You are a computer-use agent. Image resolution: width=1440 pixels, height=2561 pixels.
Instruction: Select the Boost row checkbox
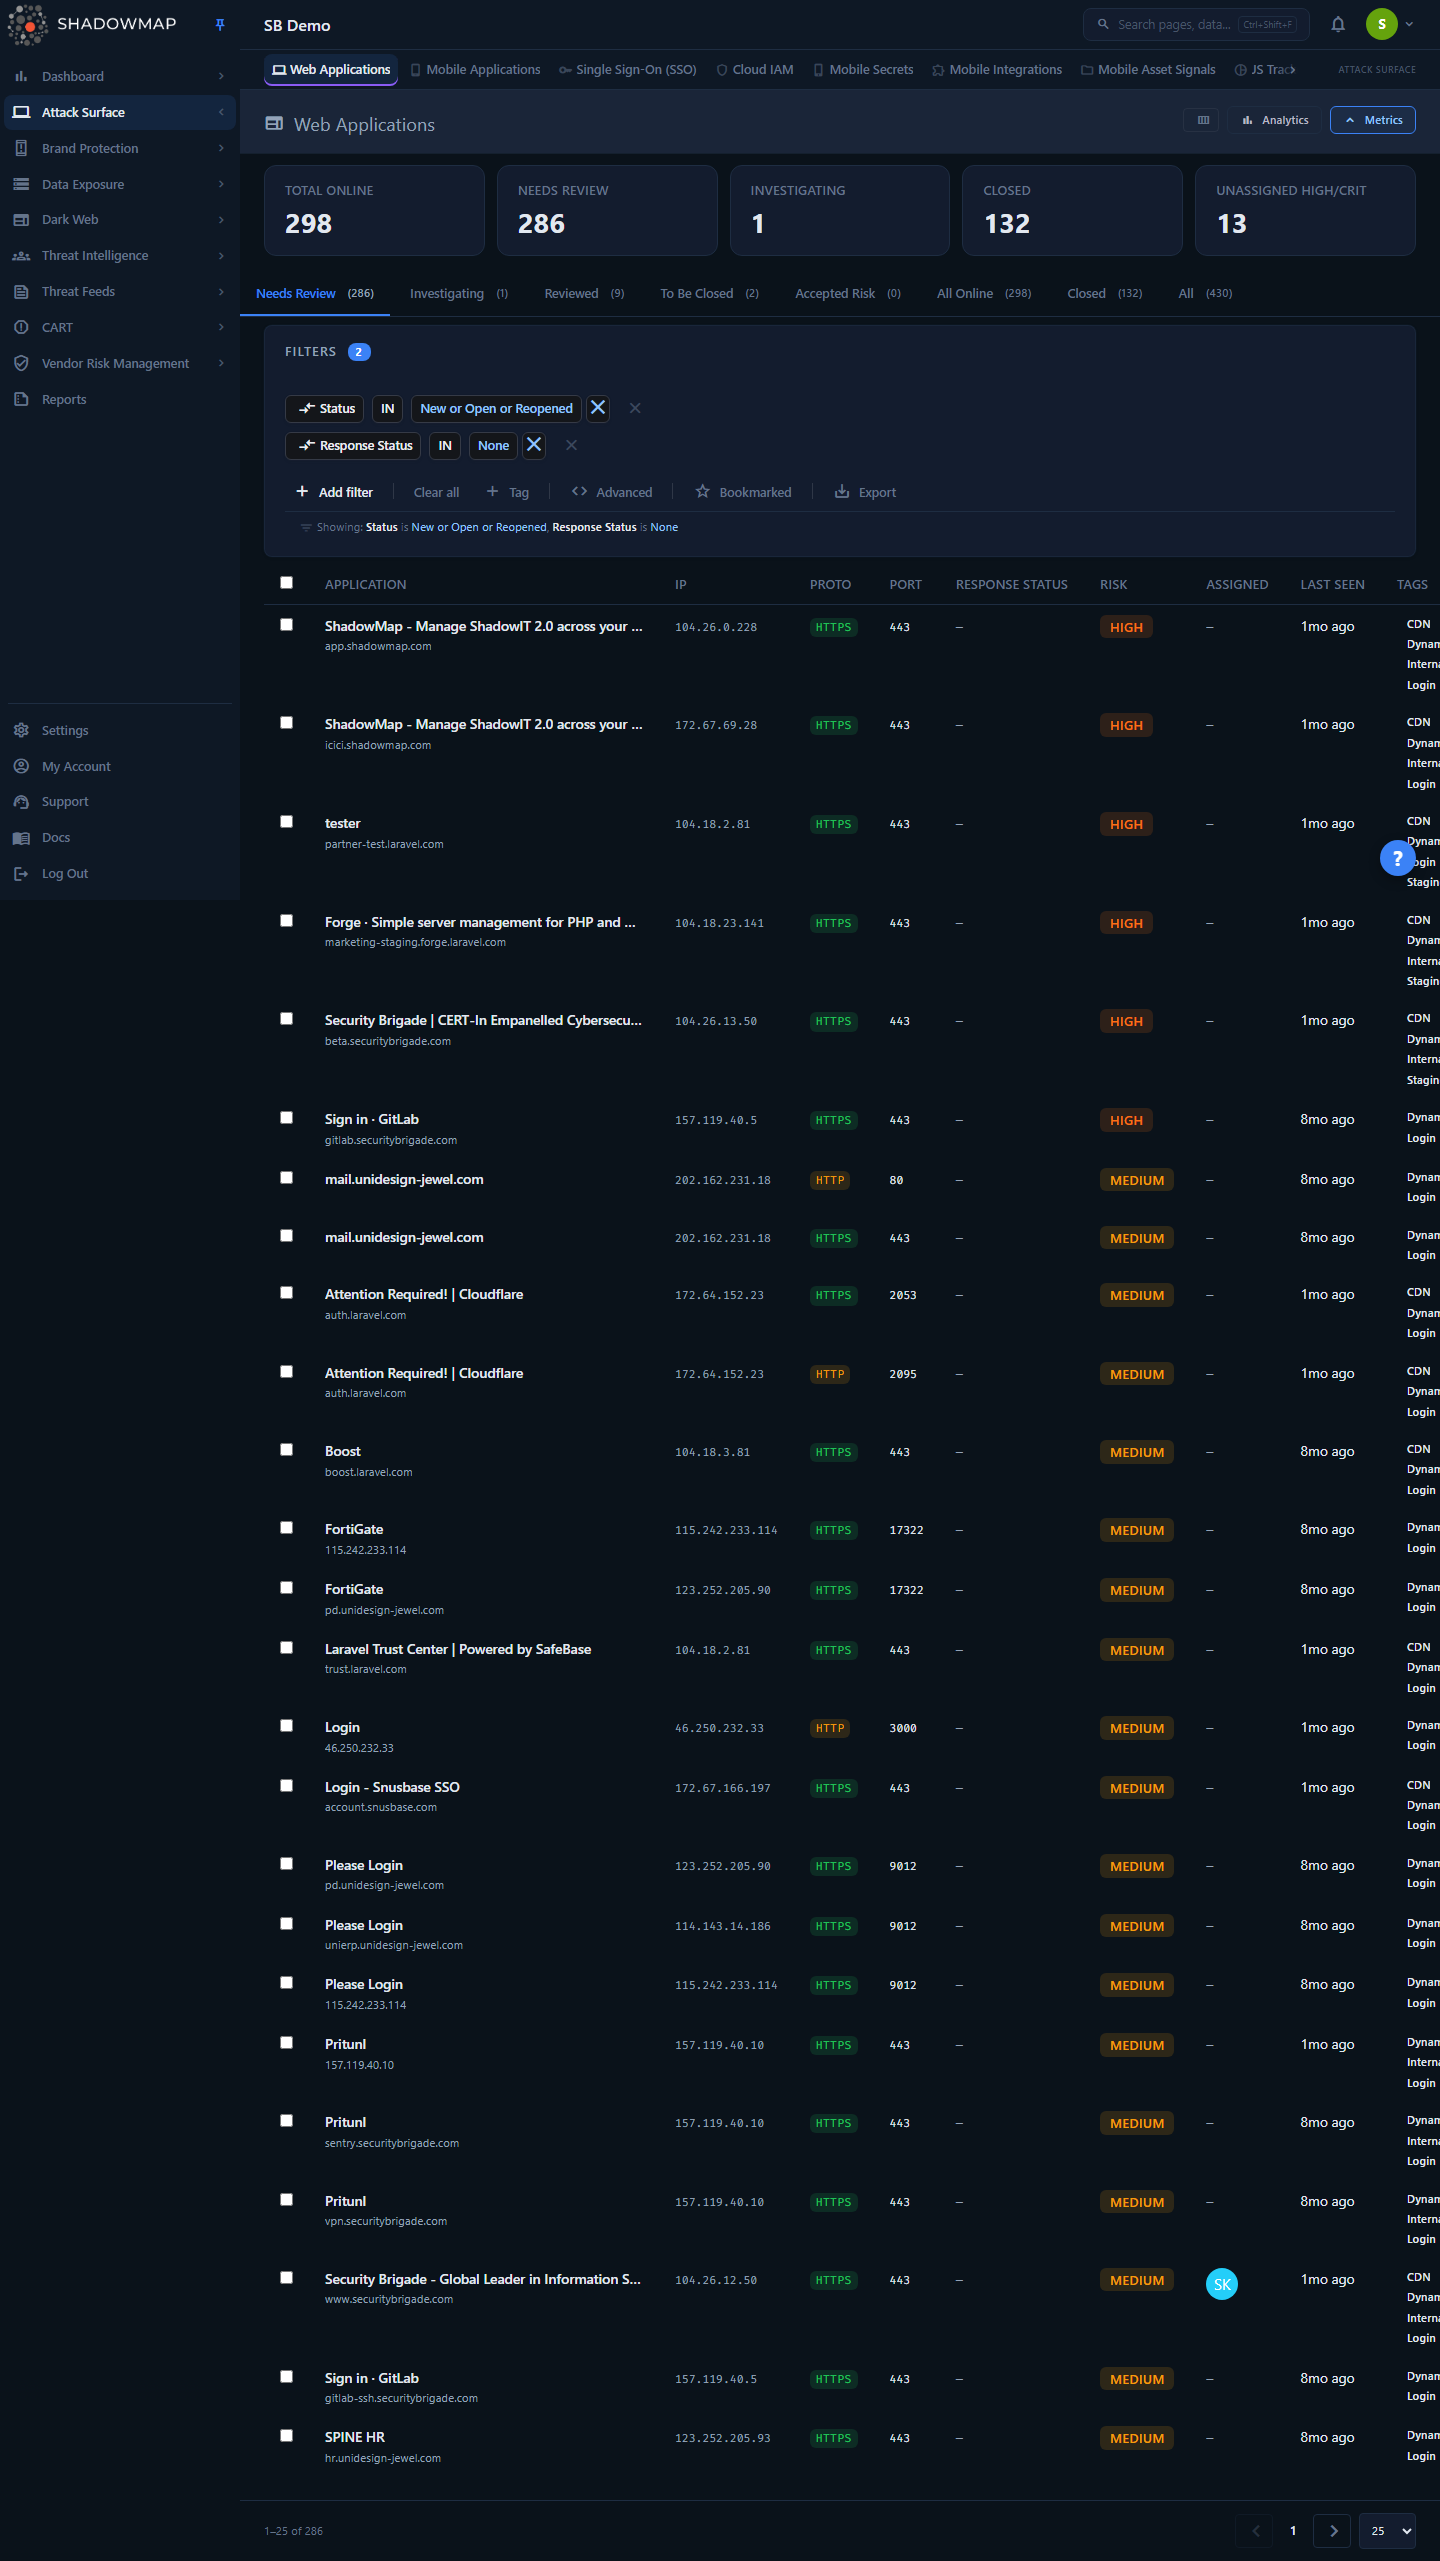[287, 1450]
